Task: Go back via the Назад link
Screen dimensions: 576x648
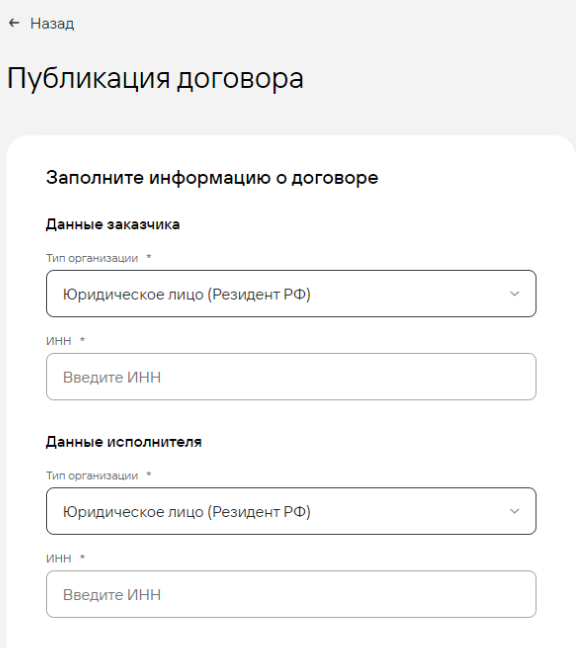Action: pos(52,24)
